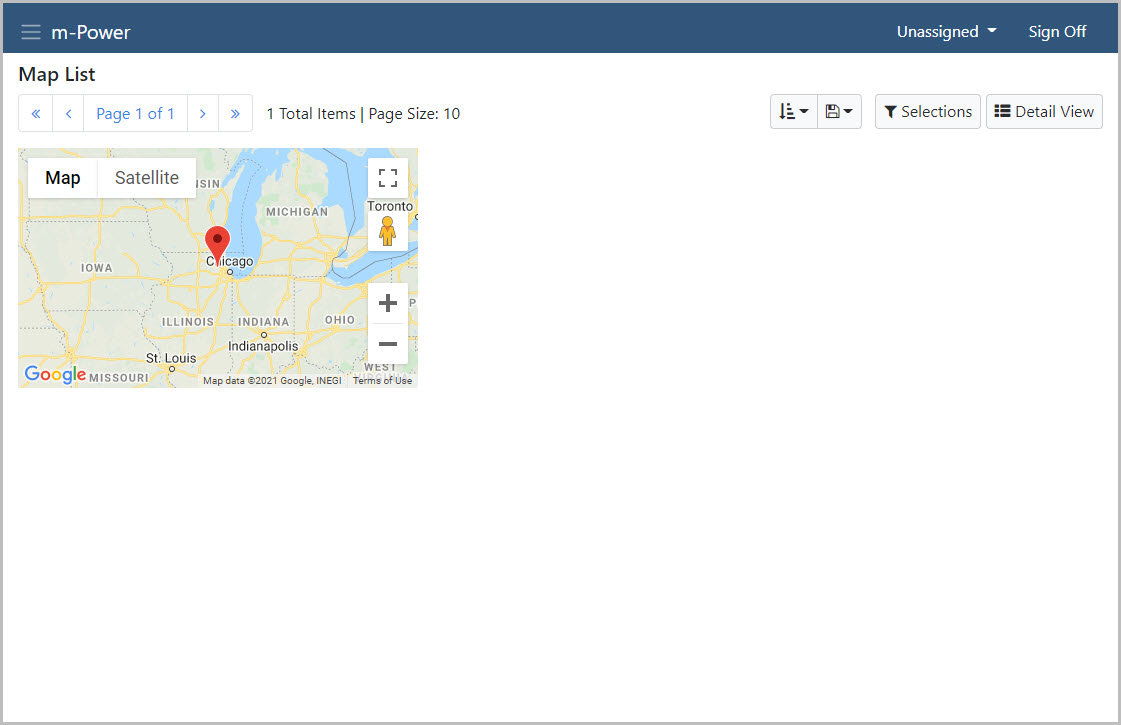Click the MICHIGAN label on the map

[297, 212]
